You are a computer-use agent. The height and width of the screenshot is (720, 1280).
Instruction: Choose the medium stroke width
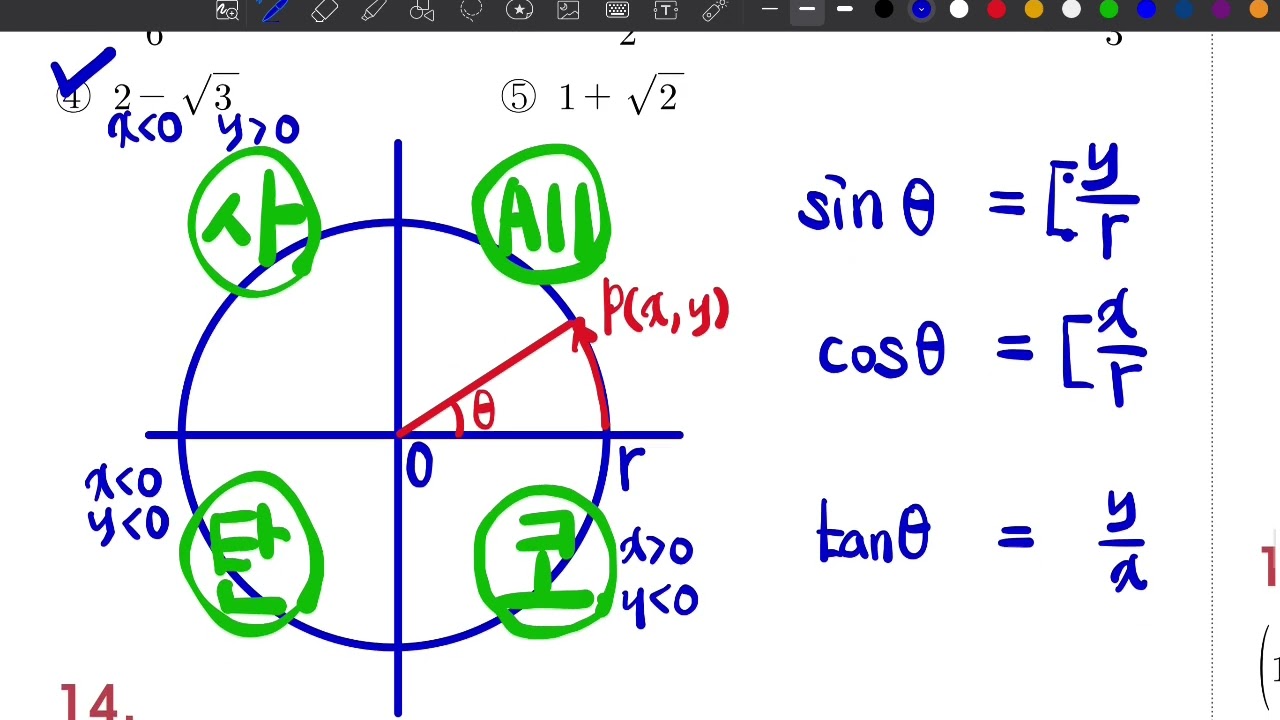pos(807,10)
